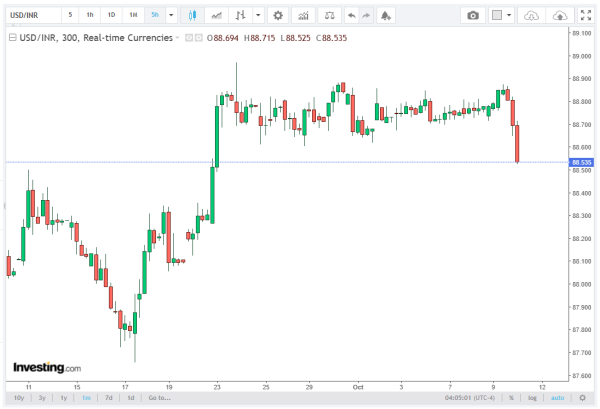Screen dimensions: 600x409
Task: Expand the bar style dropdown arrow
Action: point(259,16)
